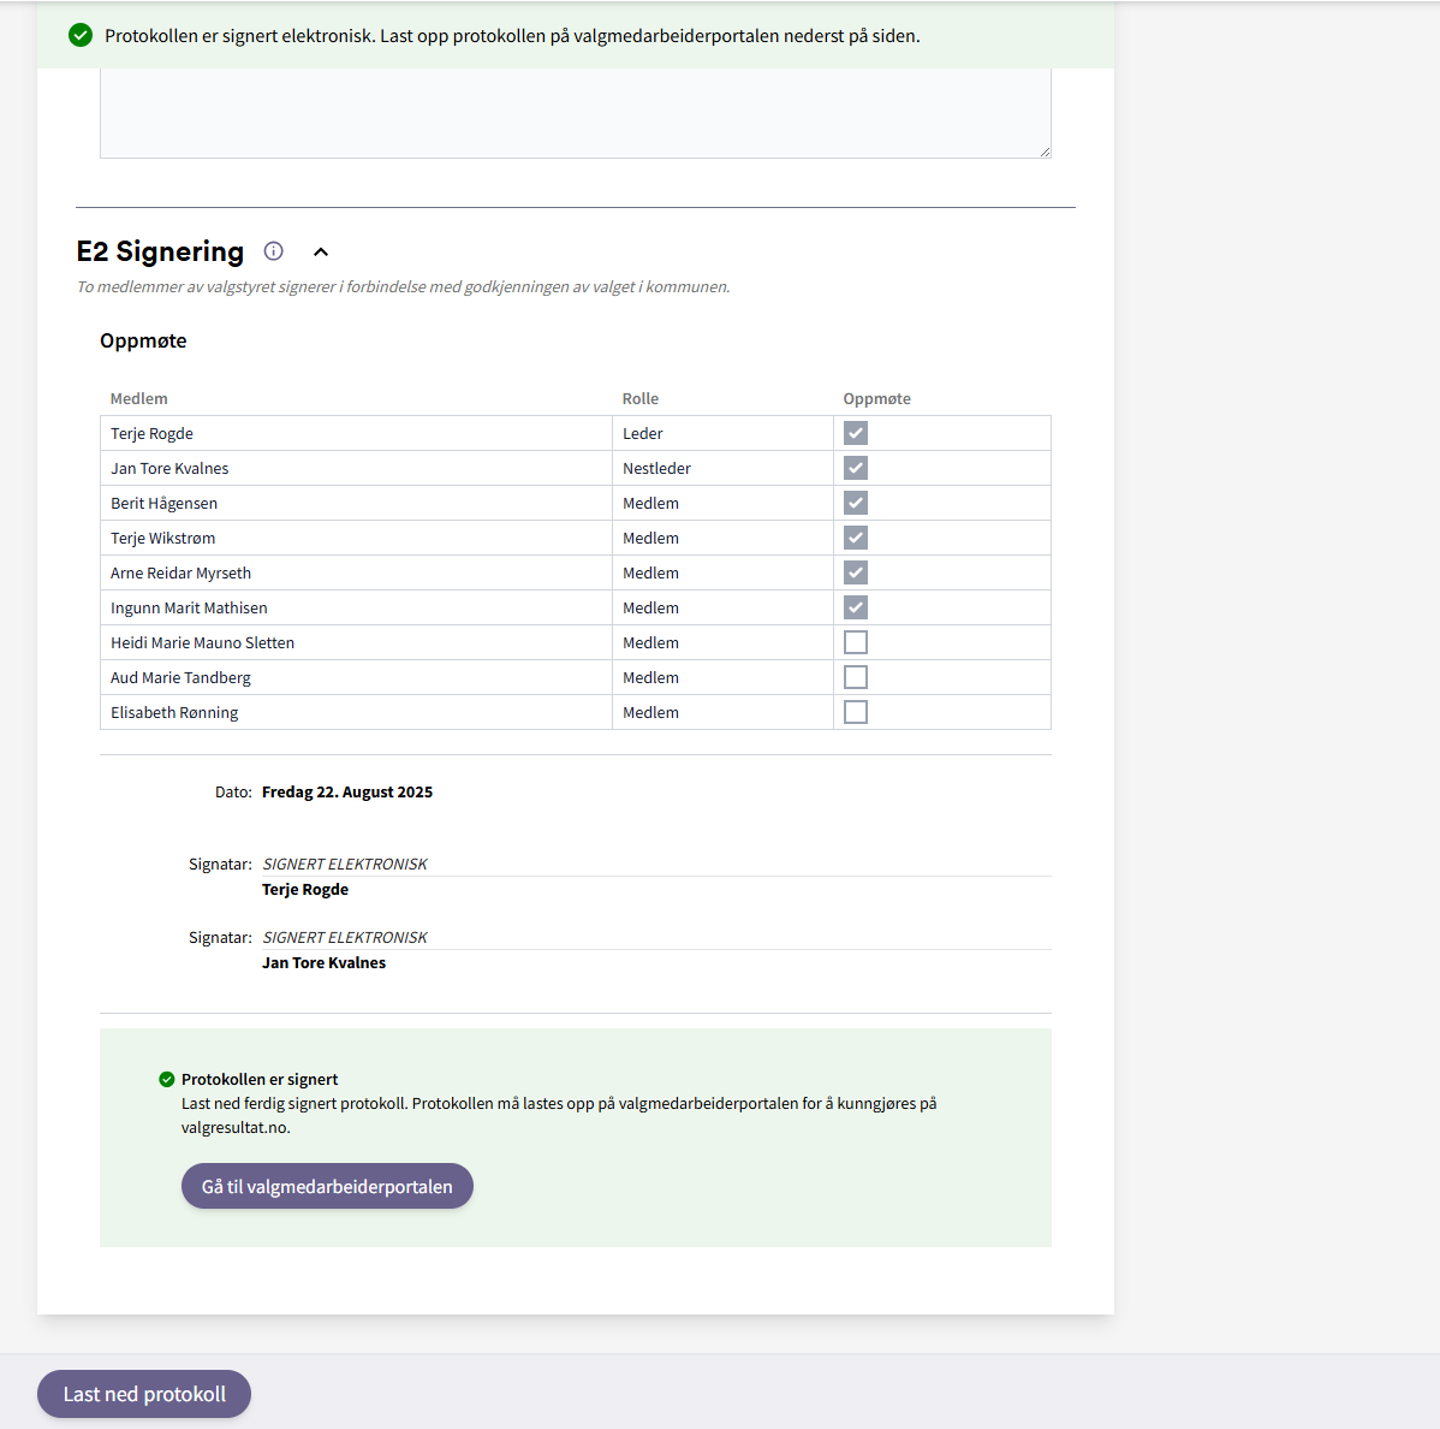Screen dimensions: 1440x1429
Task: Mark Aud Marie Tandberg as present
Action: (x=855, y=678)
